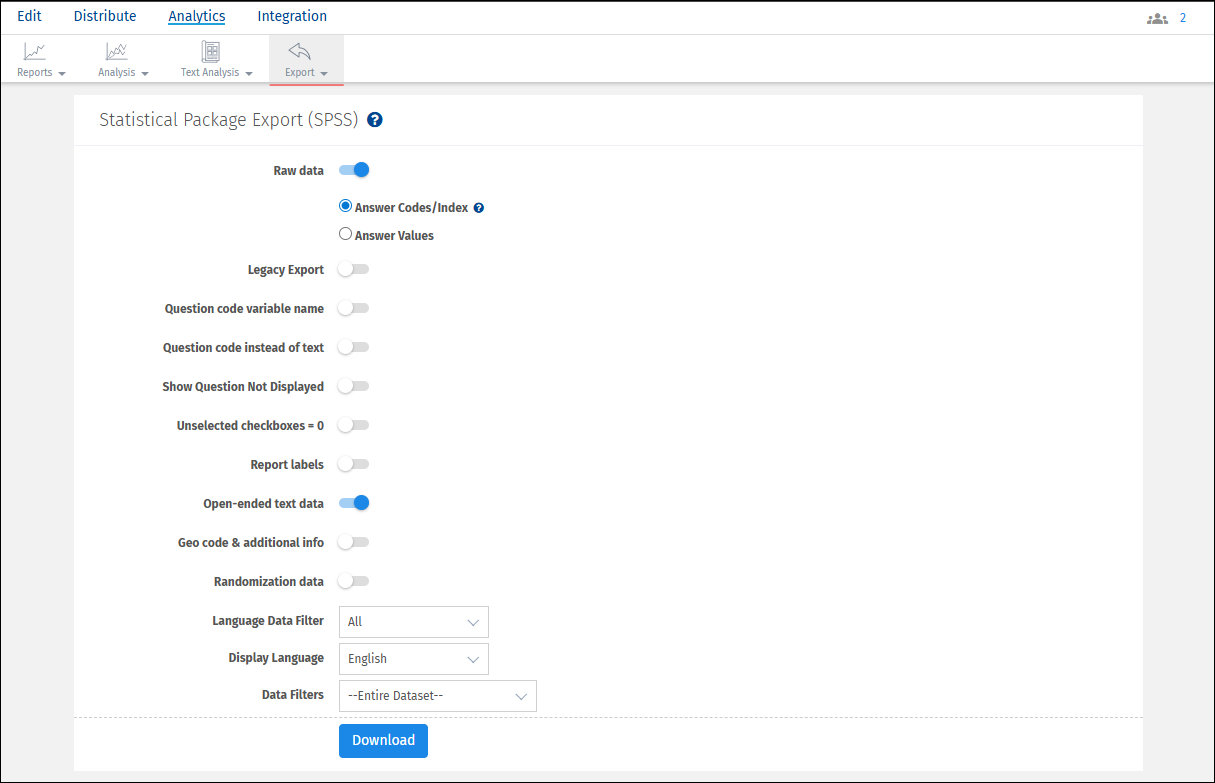Select the Answer Values radio button
1215x783 pixels.
pyautogui.click(x=345, y=233)
